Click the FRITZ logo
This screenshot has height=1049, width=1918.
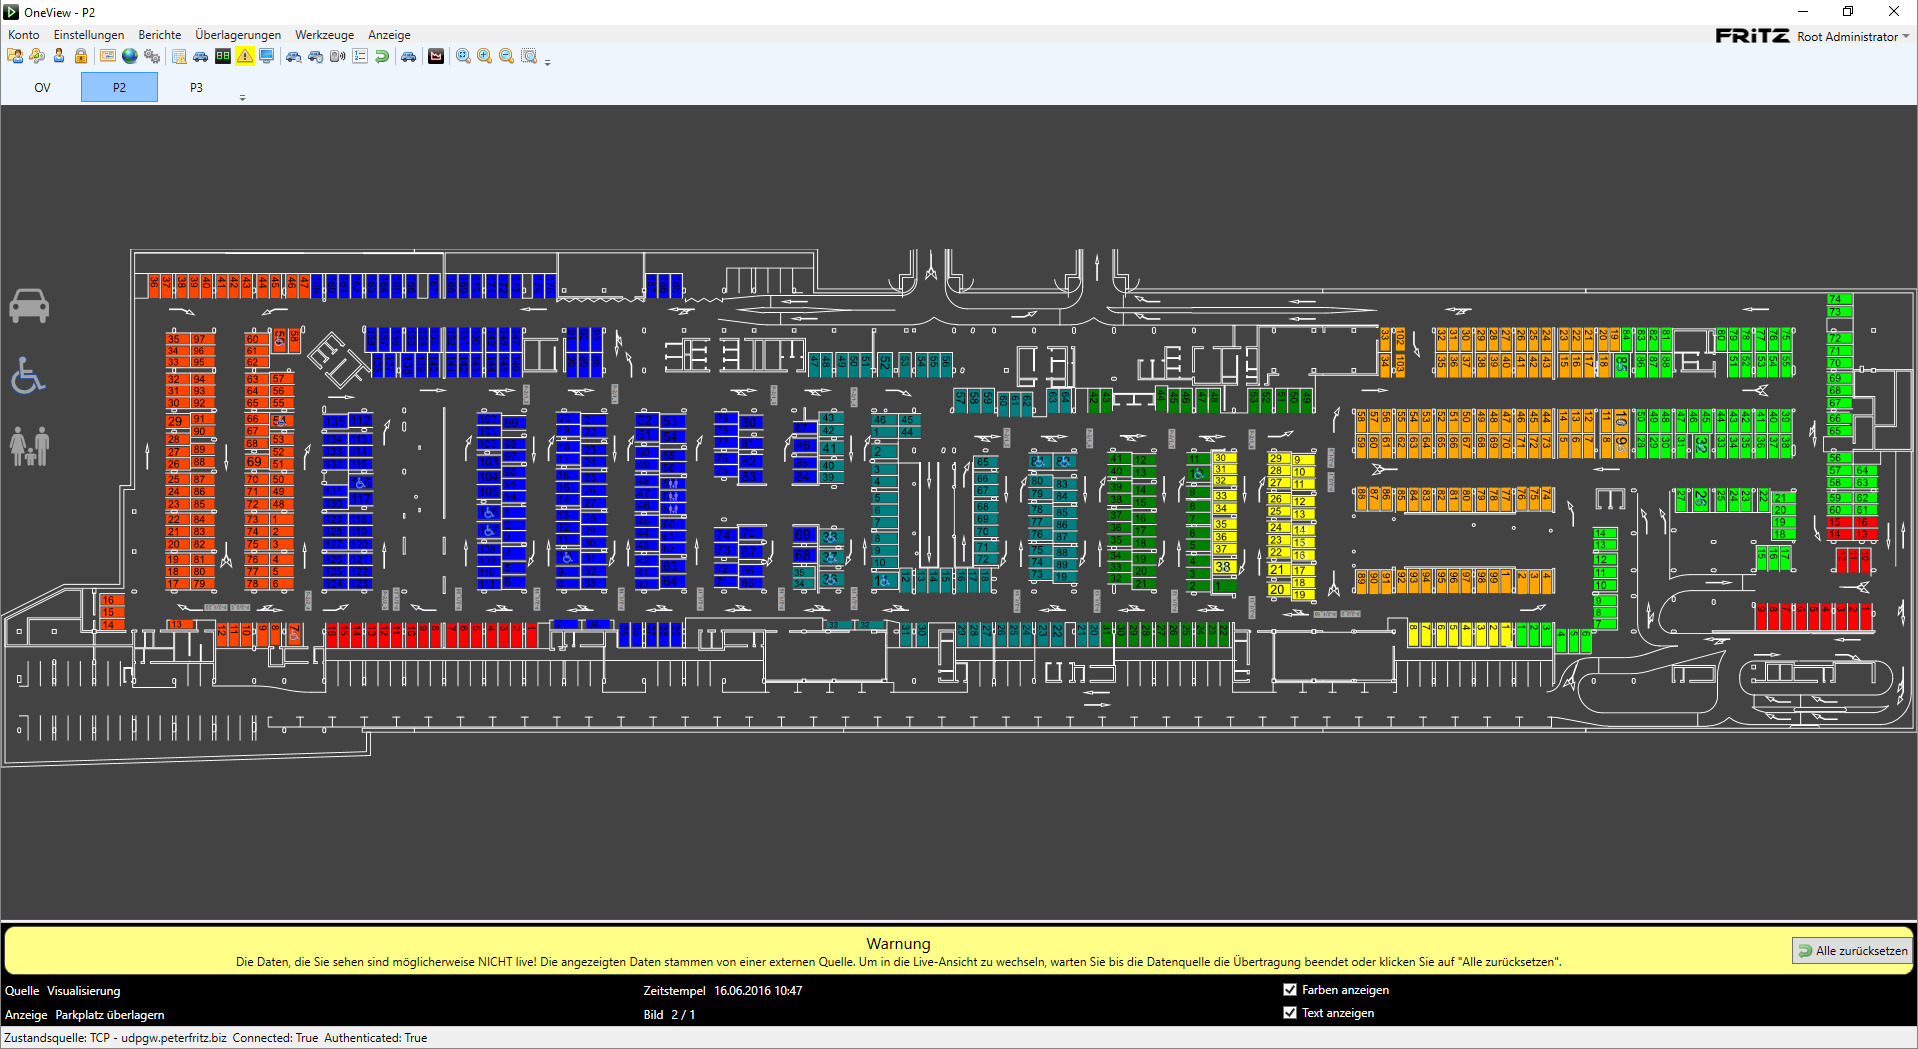tap(1752, 36)
